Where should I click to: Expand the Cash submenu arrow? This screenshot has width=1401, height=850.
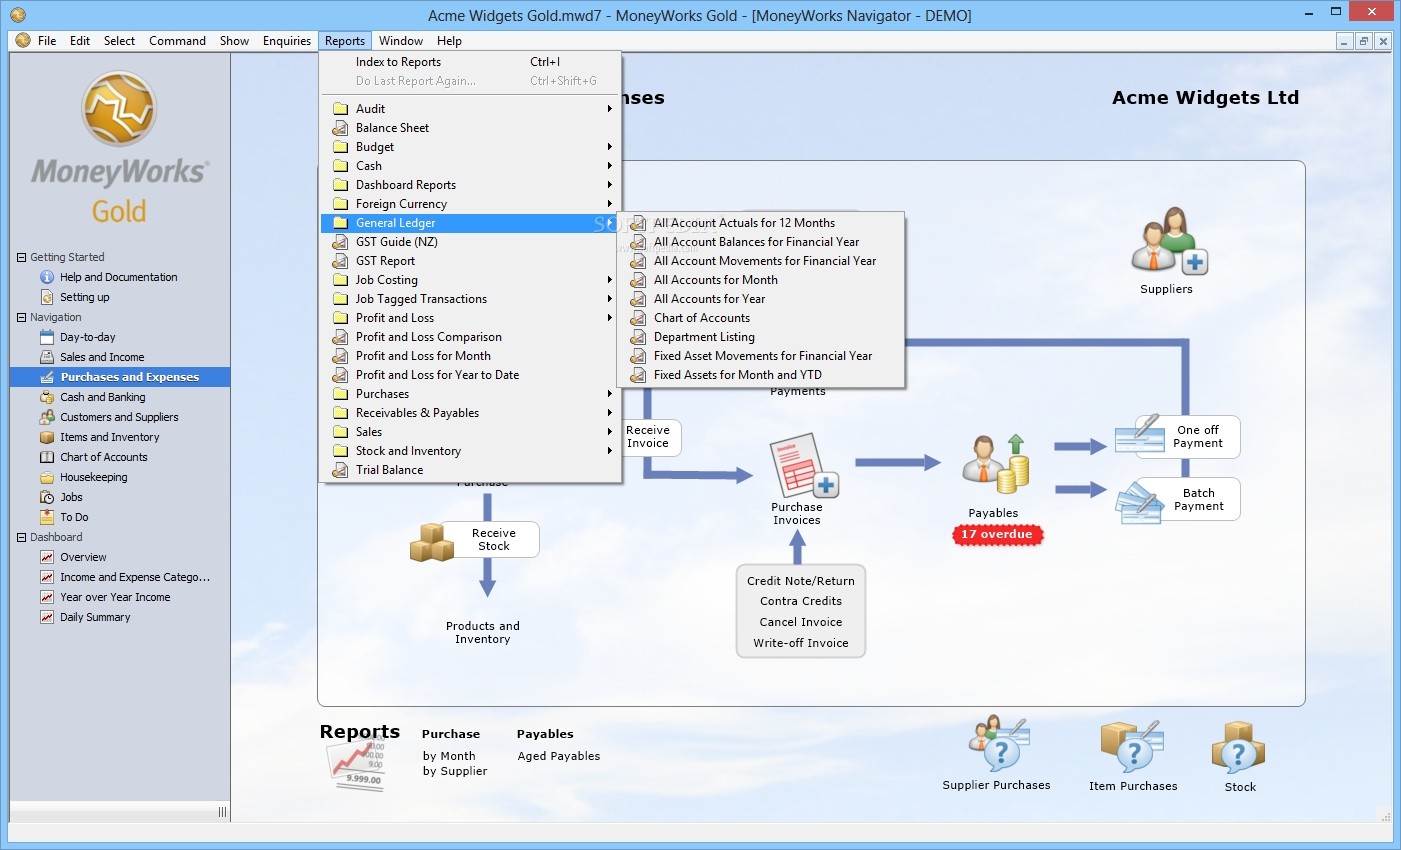pos(609,166)
